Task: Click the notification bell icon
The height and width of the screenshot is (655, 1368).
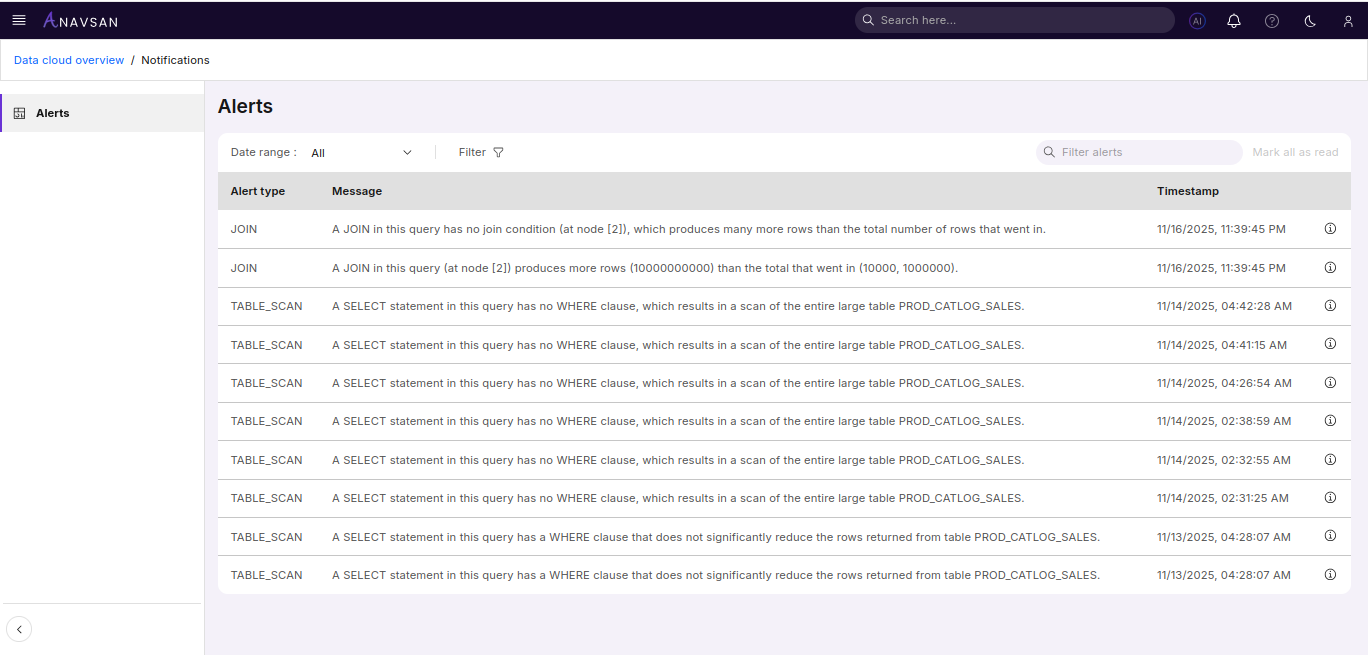Action: [1233, 20]
